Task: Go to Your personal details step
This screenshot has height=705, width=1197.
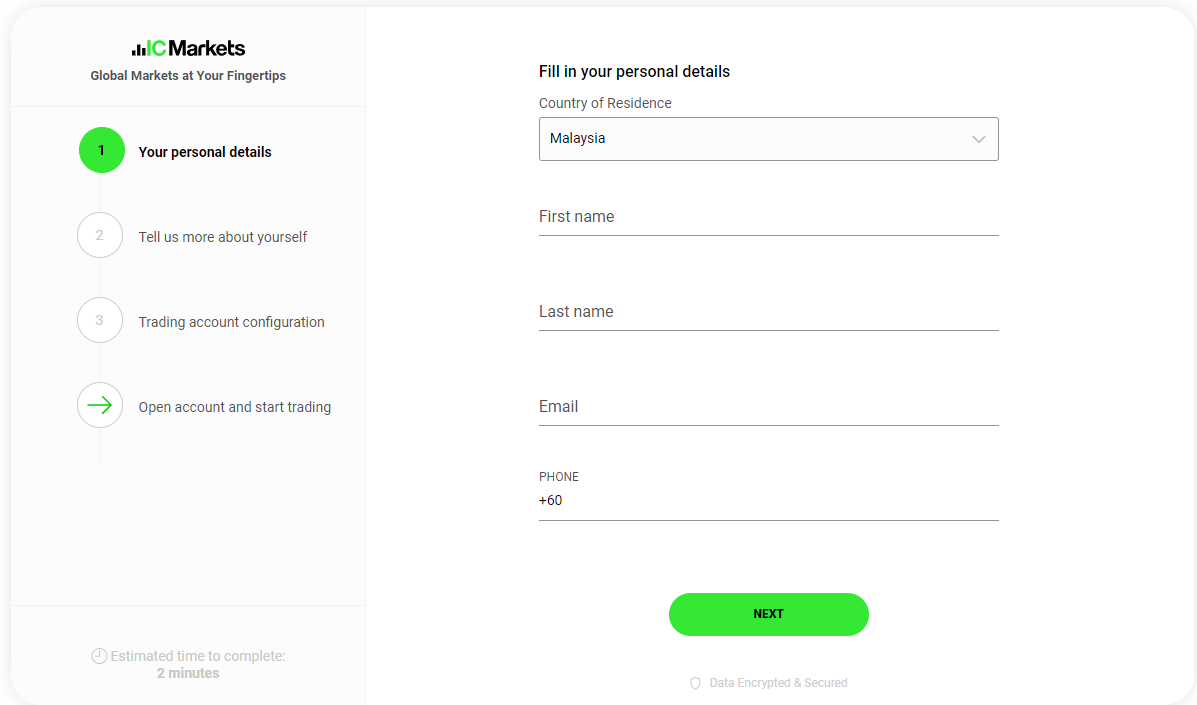Action: click(x=205, y=152)
